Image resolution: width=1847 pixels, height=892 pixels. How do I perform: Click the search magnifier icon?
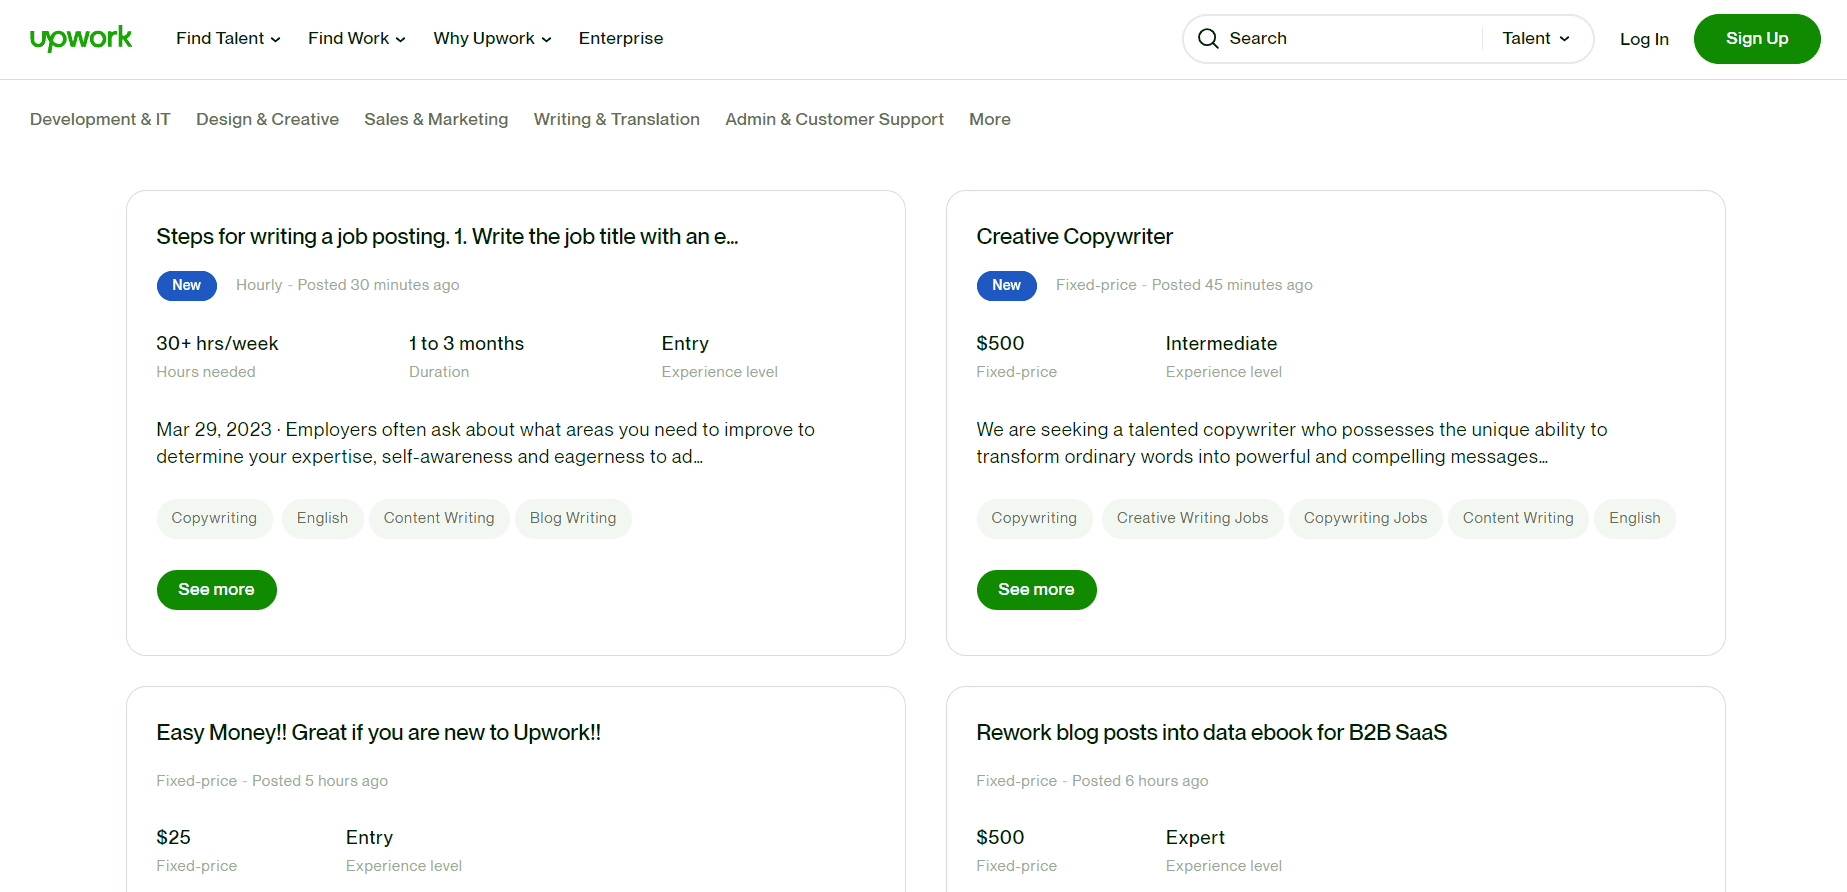(1208, 39)
